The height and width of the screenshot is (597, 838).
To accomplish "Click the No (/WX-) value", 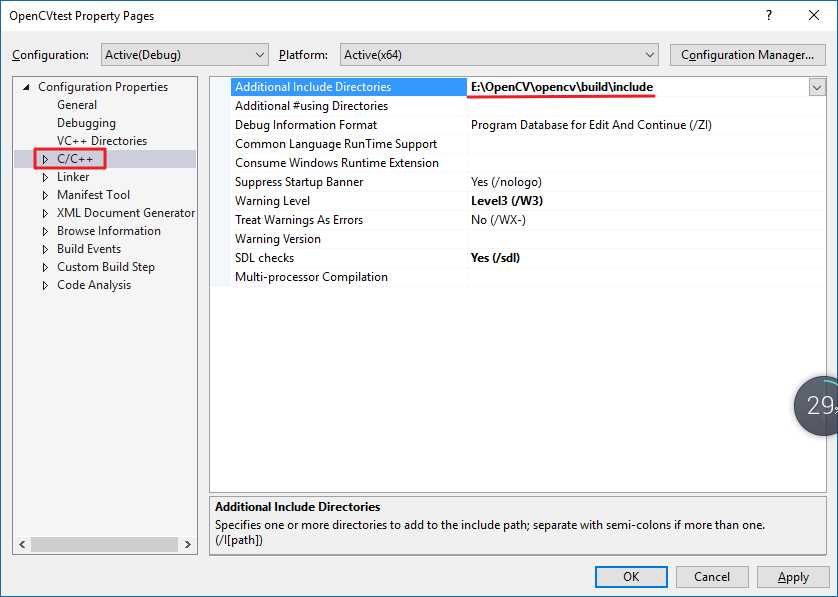I will click(498, 220).
